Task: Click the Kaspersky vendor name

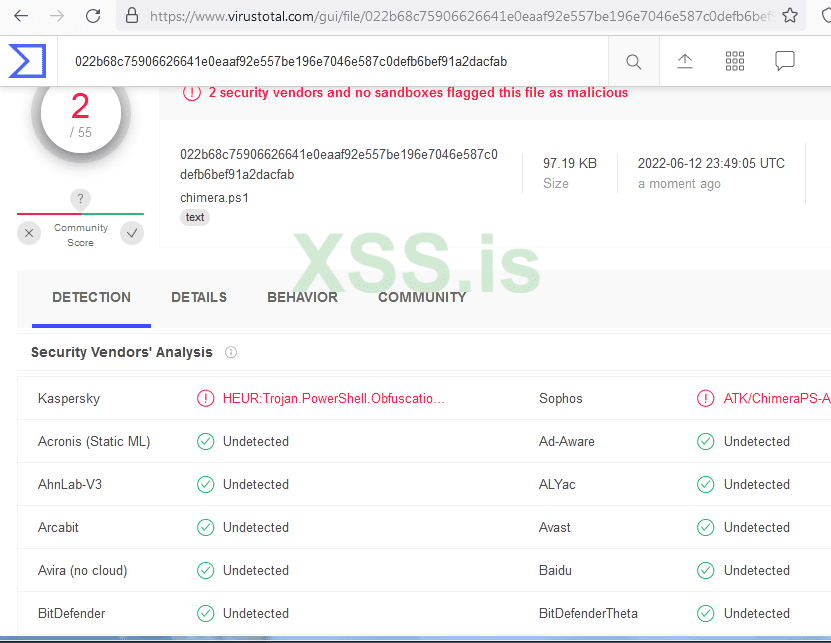Action: click(69, 399)
